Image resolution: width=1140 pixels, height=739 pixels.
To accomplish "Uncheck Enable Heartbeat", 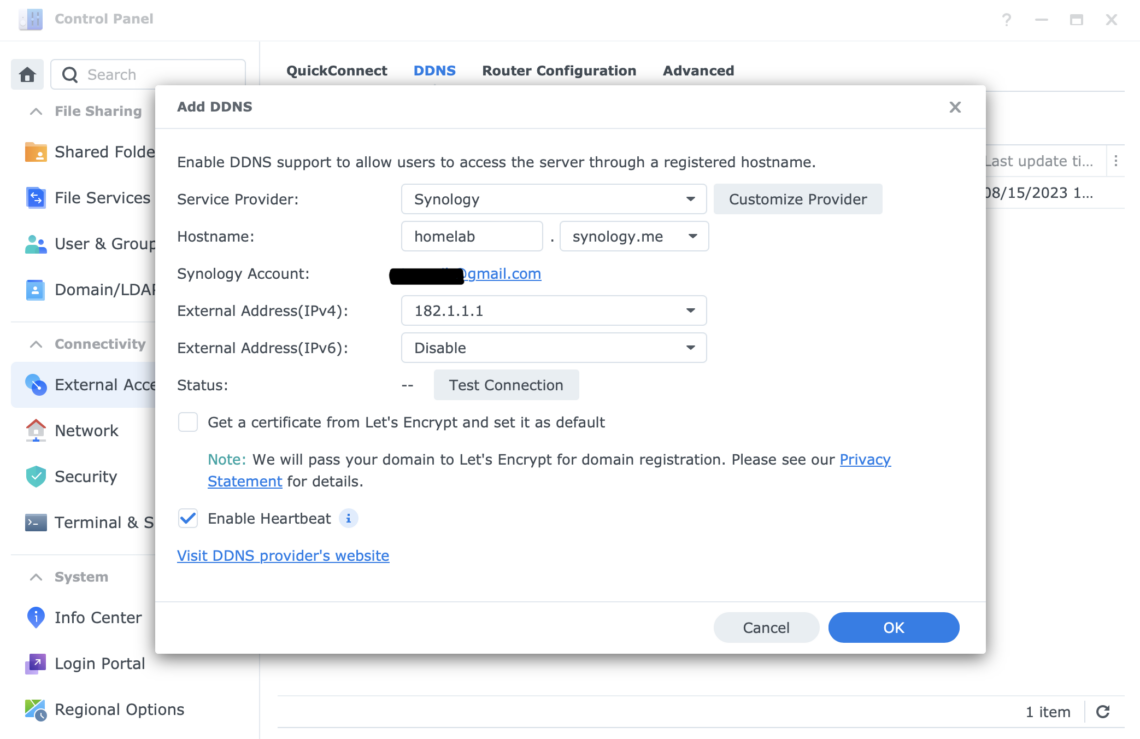I will coord(187,518).
